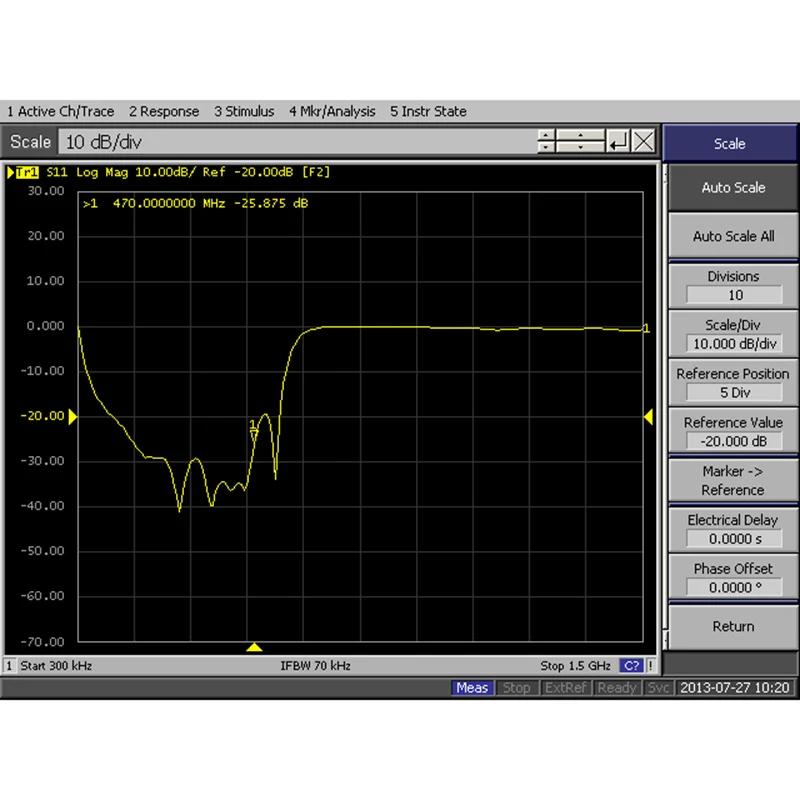Image resolution: width=800 pixels, height=800 pixels.
Task: Open the 3 Stimulus menu
Action: [244, 111]
